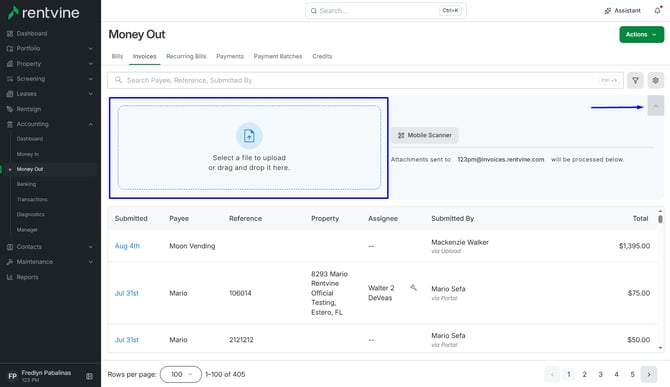
Task: Open Transactions submenu item
Action: (32, 199)
